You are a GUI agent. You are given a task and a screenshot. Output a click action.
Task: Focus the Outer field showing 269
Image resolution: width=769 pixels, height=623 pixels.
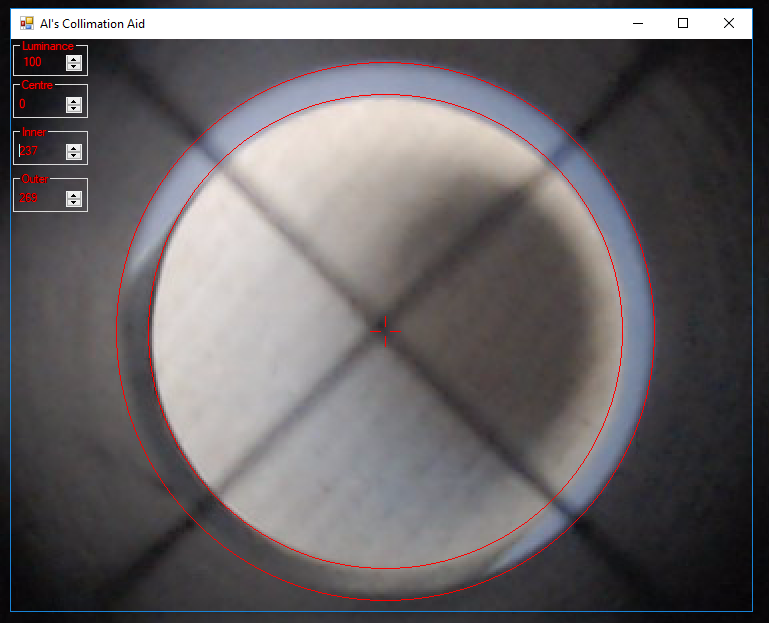(42, 199)
